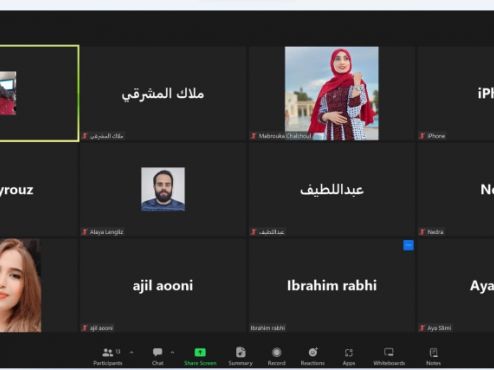494x370 pixels.
Task: Select the Alaya Lengliz profile photo tile
Action: [163, 190]
